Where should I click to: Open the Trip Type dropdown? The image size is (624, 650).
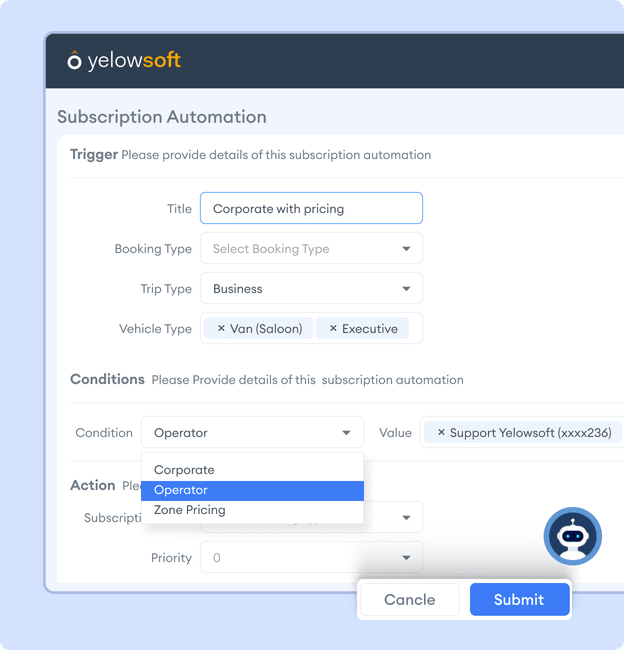point(406,289)
